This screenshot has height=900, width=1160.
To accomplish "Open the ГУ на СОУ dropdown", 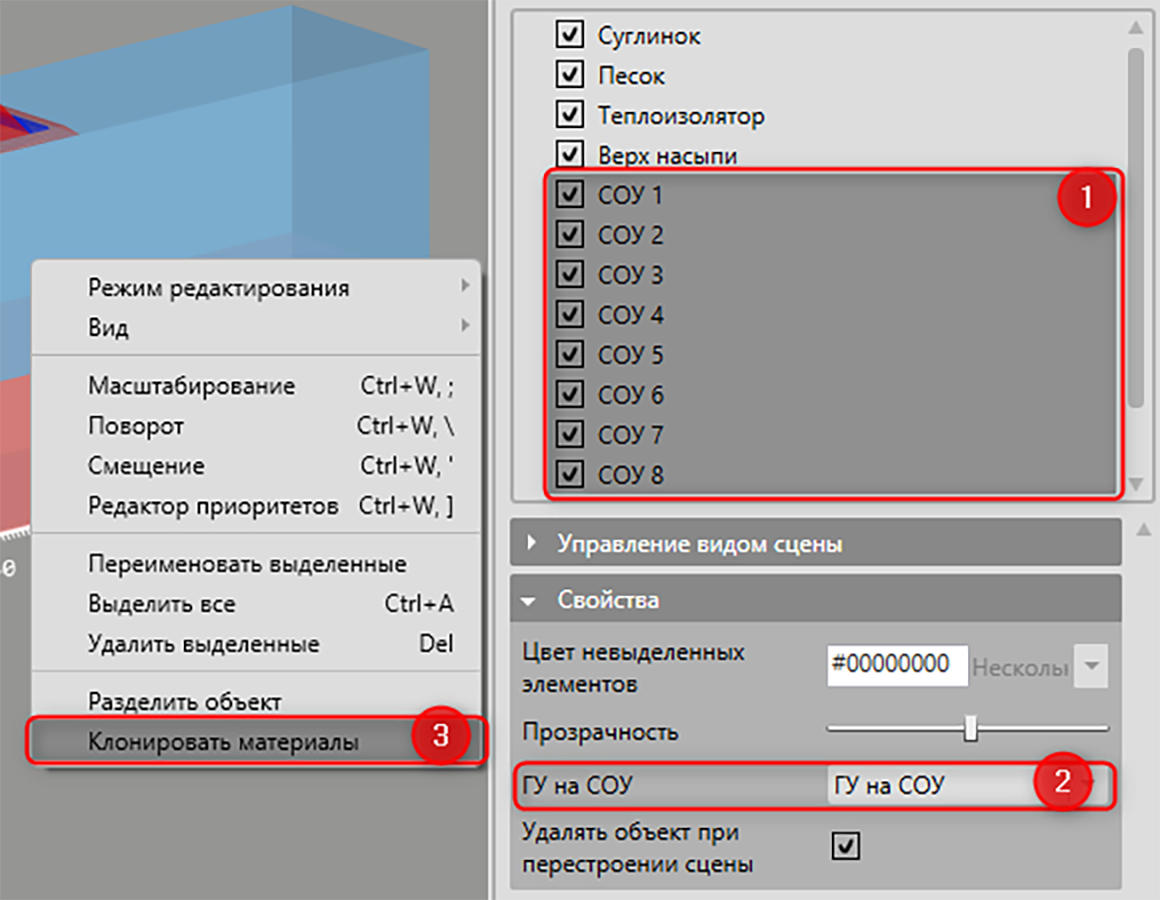I will pos(967,785).
